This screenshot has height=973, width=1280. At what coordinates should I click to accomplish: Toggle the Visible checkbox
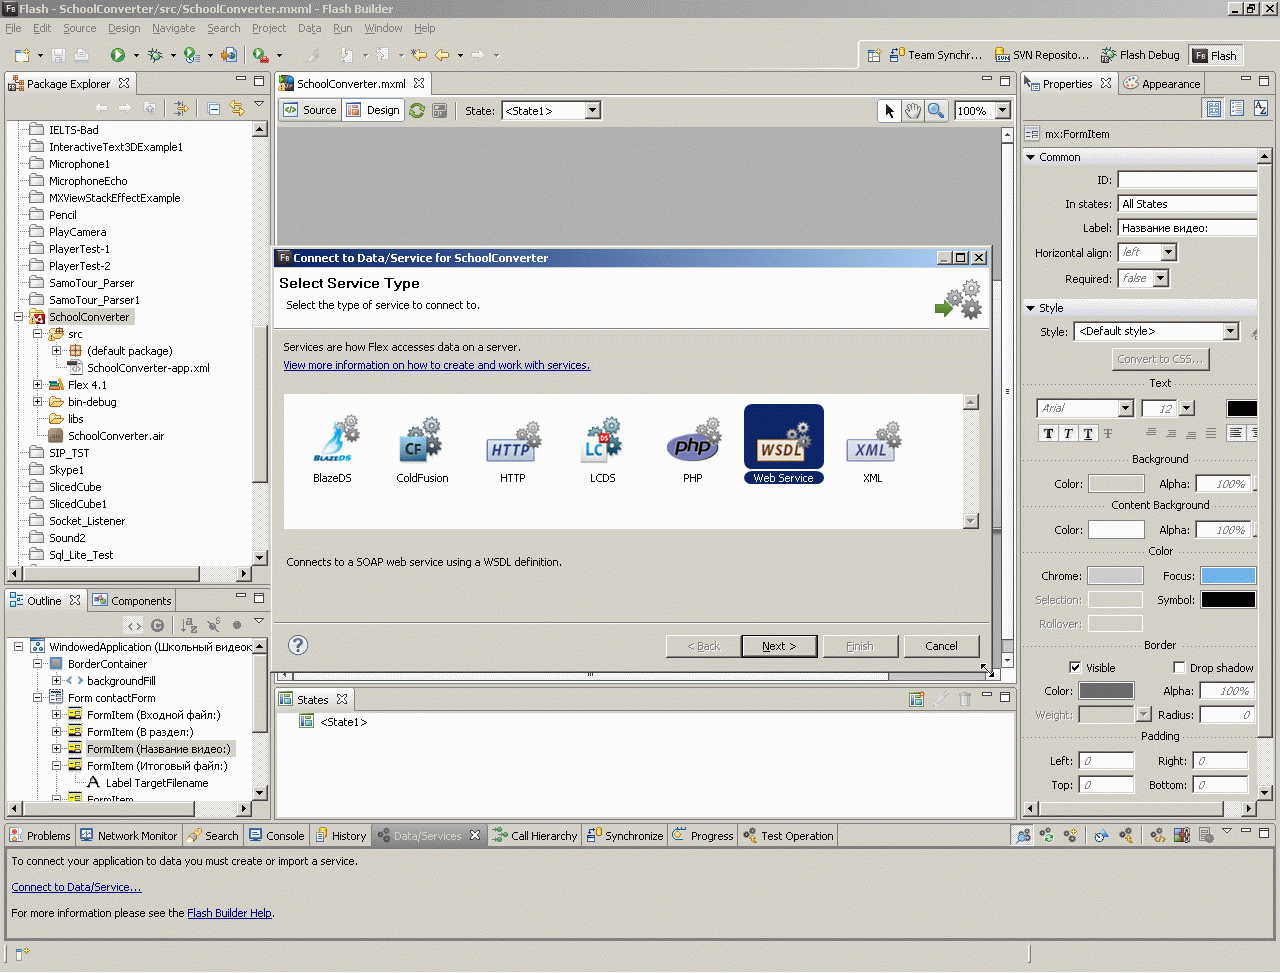pos(1075,667)
